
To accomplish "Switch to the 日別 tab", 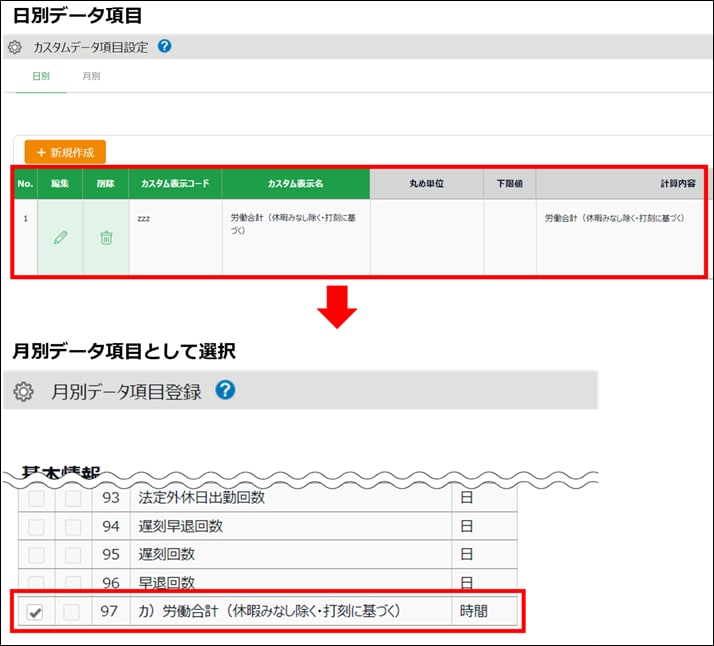I will coord(41,76).
